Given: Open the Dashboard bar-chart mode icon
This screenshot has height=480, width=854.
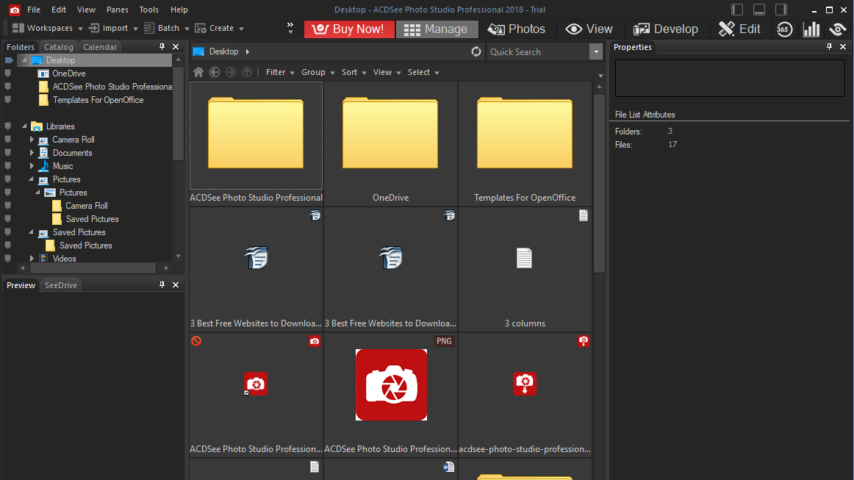Looking at the screenshot, I should coord(811,29).
